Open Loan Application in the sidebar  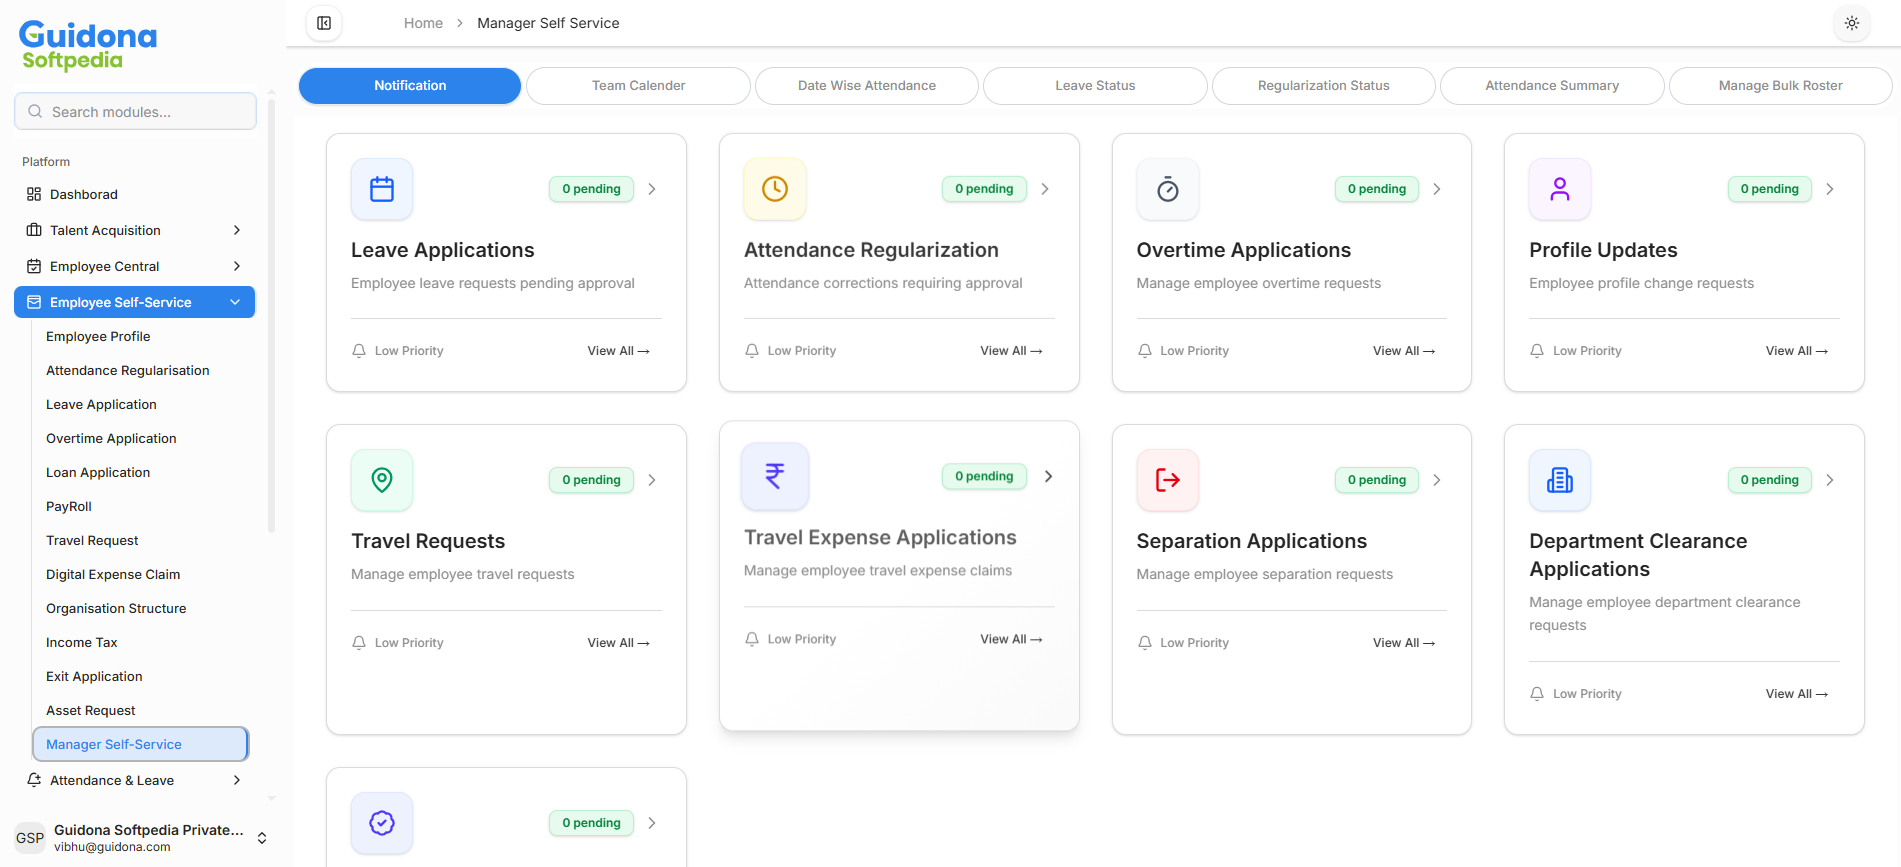(x=98, y=473)
